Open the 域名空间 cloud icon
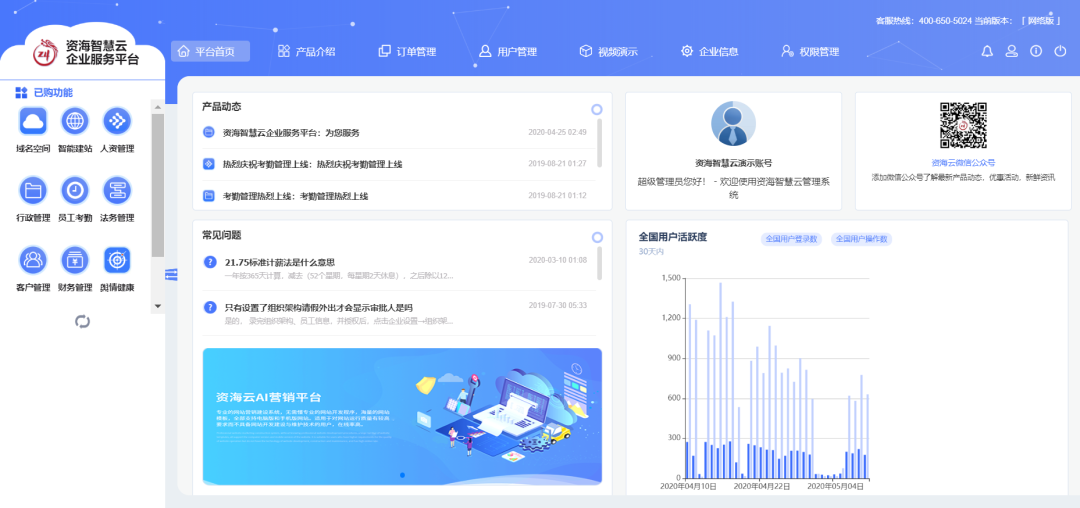 pos(33,122)
